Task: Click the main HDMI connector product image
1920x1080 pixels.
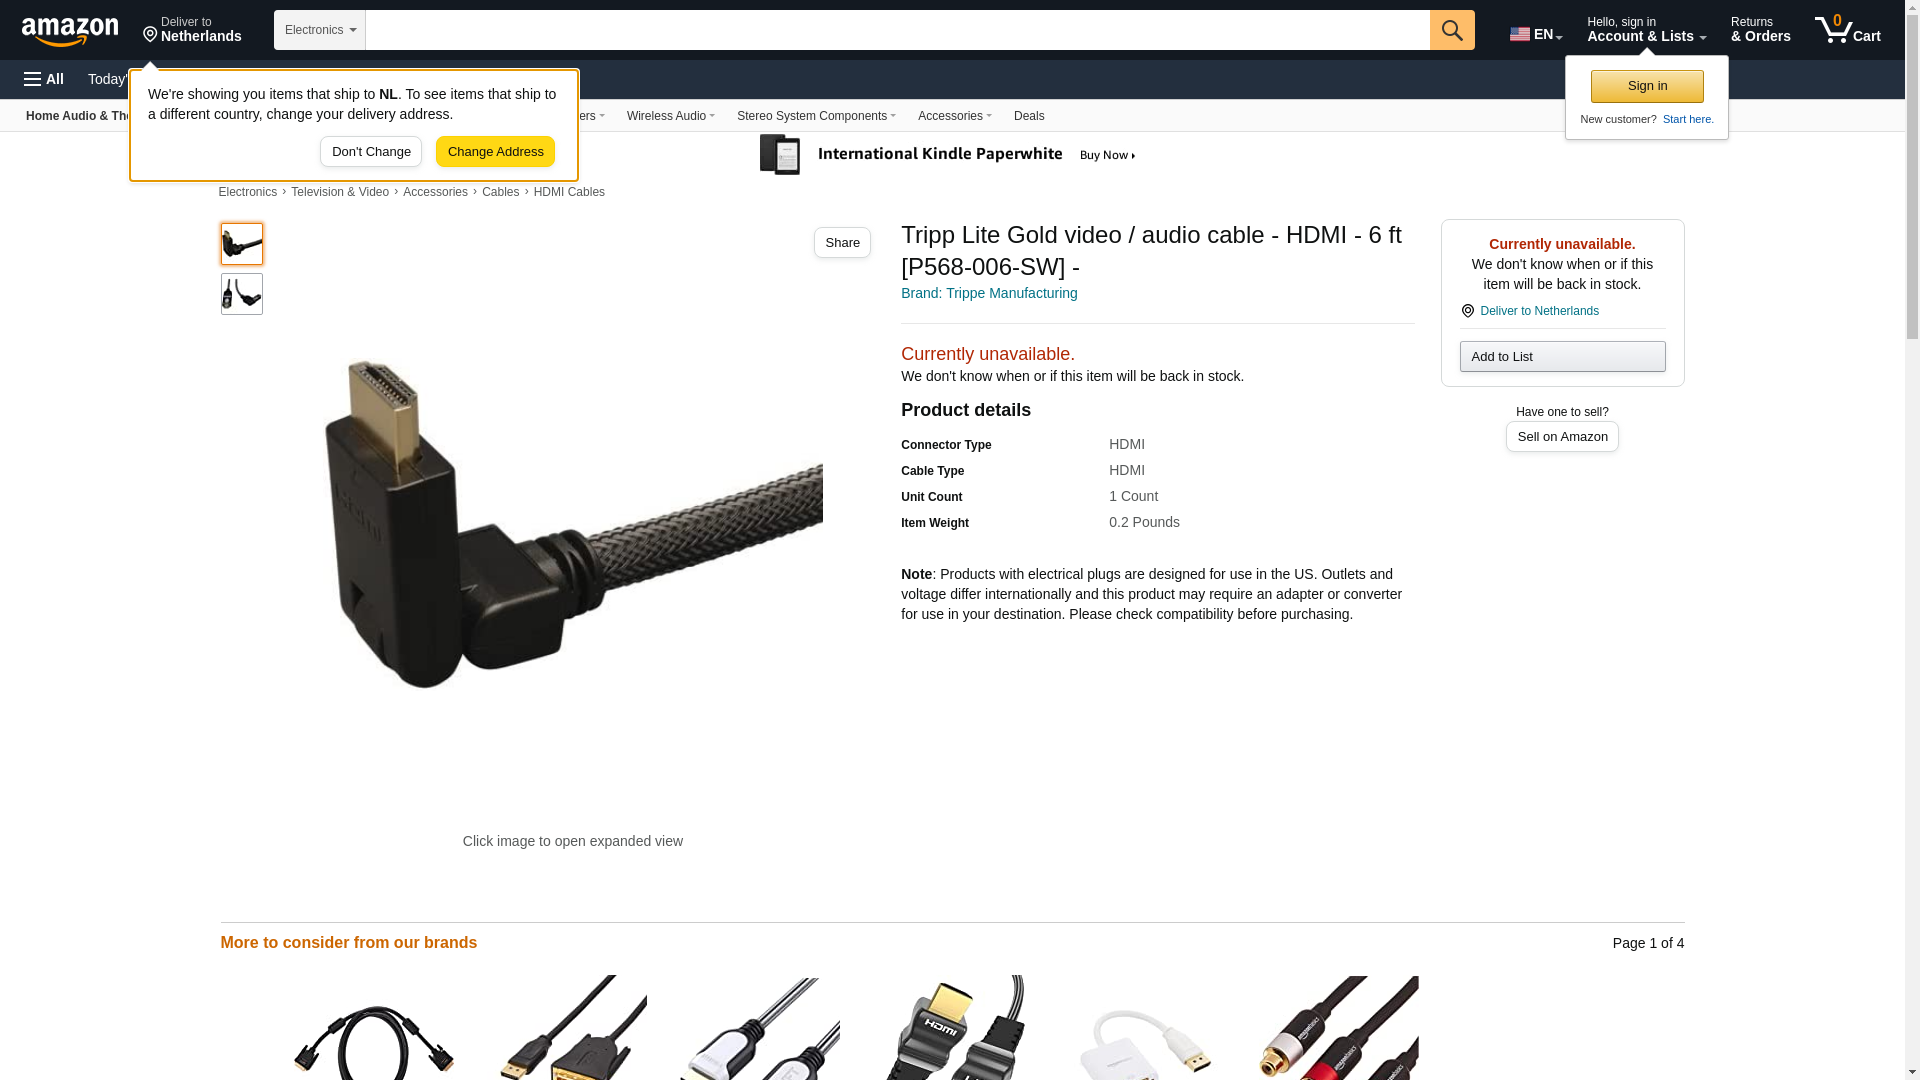Action: point(573,523)
